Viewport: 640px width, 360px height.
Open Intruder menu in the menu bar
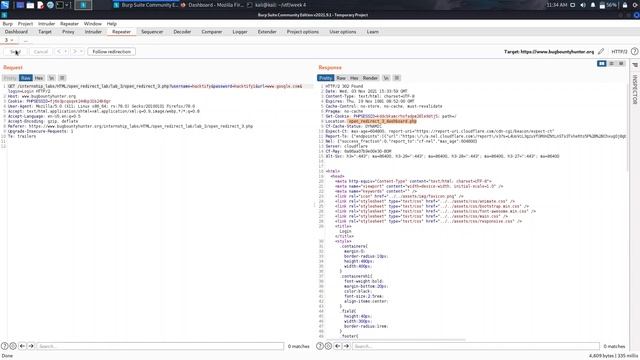(46, 24)
